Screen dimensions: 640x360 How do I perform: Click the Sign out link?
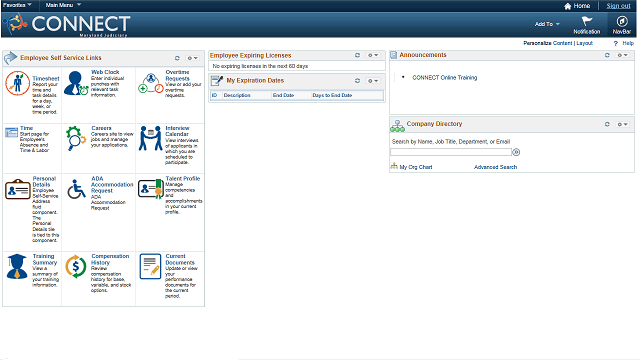(x=618, y=6)
